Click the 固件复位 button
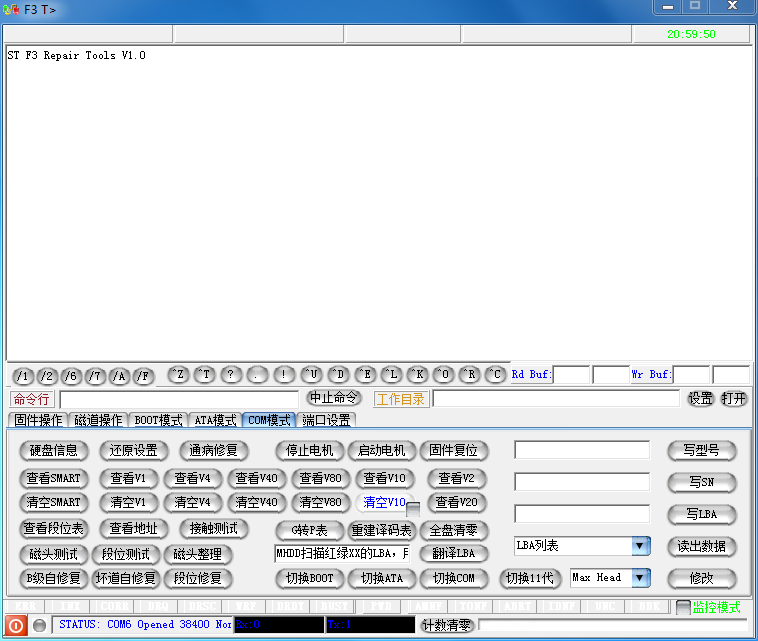The width and height of the screenshot is (758, 641). point(453,451)
